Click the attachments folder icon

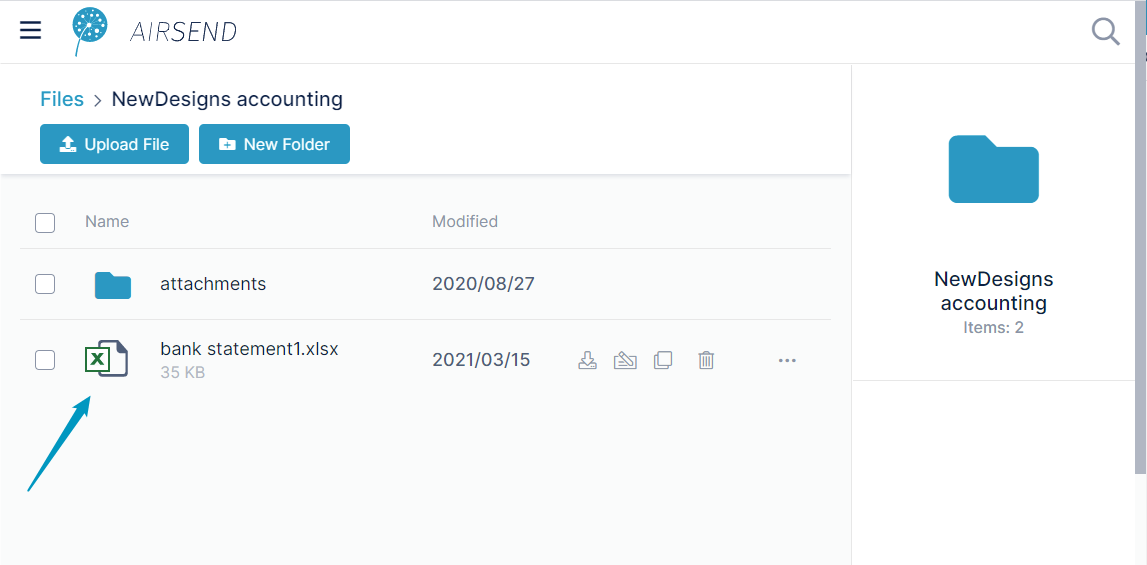(x=113, y=285)
